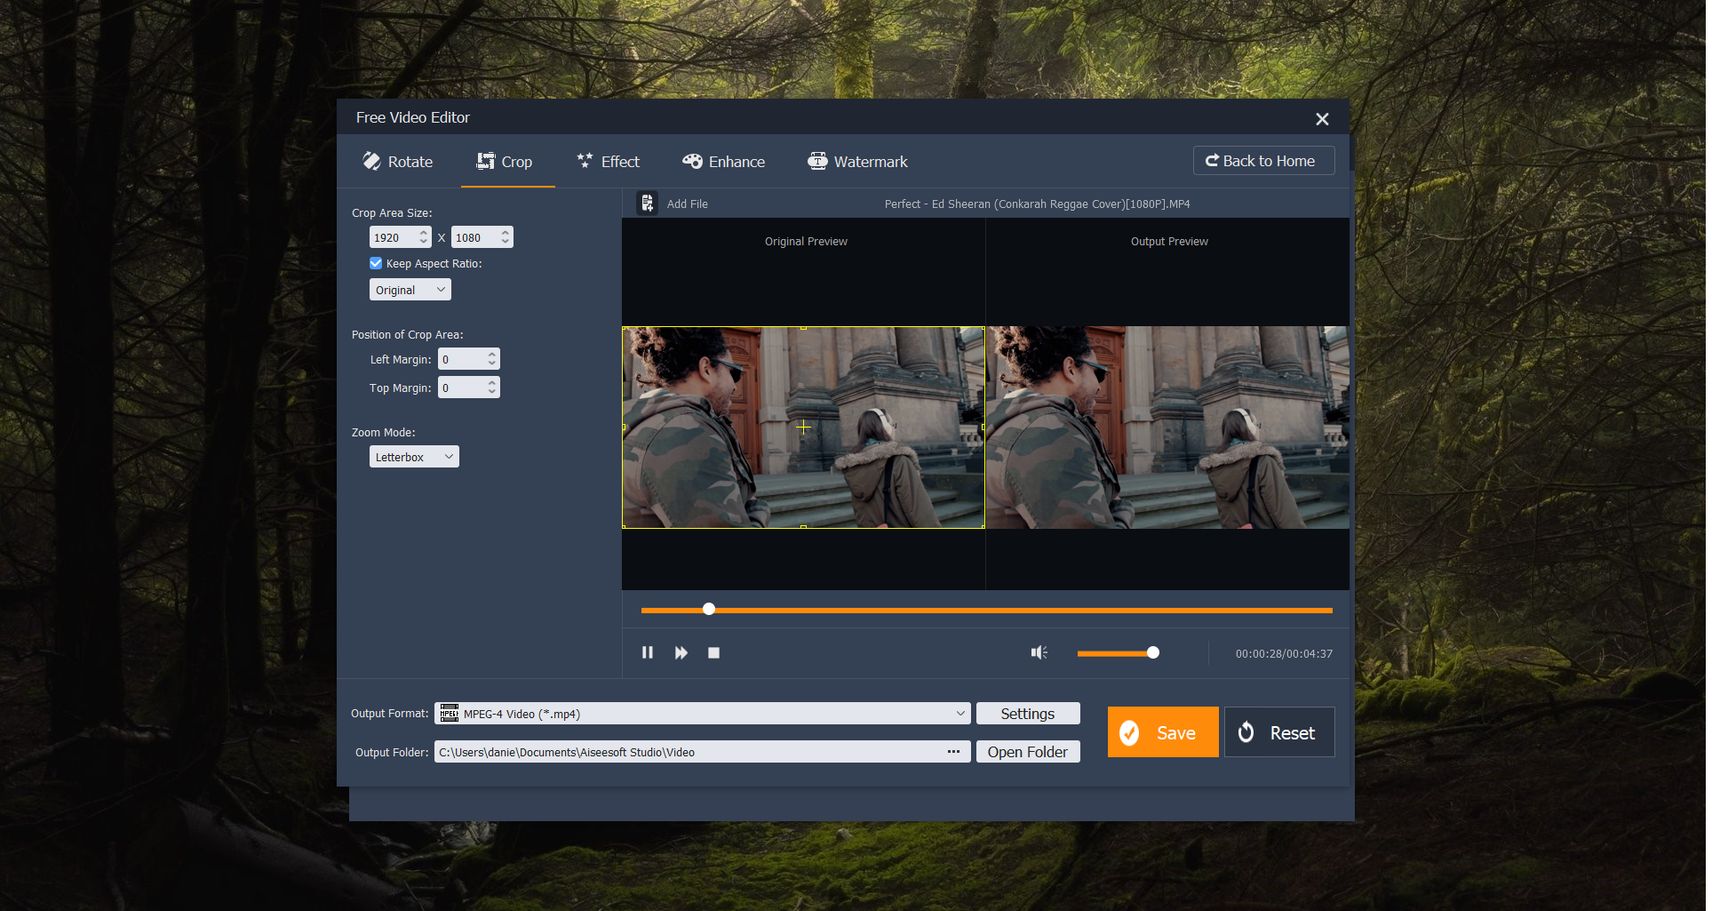1720x911 pixels.
Task: Uncheck Keep Aspect Ratio checkbox
Action: pos(376,263)
